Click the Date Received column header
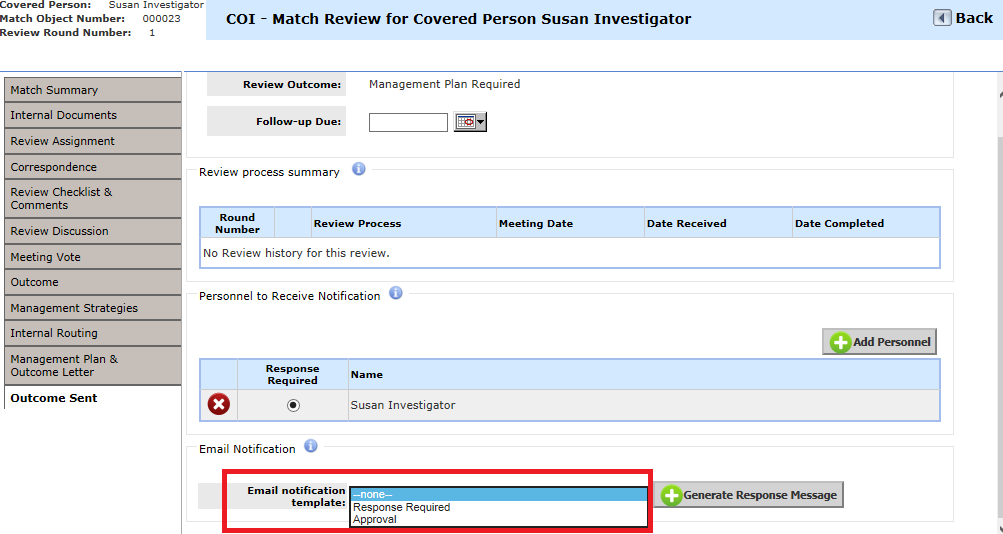 (718, 223)
